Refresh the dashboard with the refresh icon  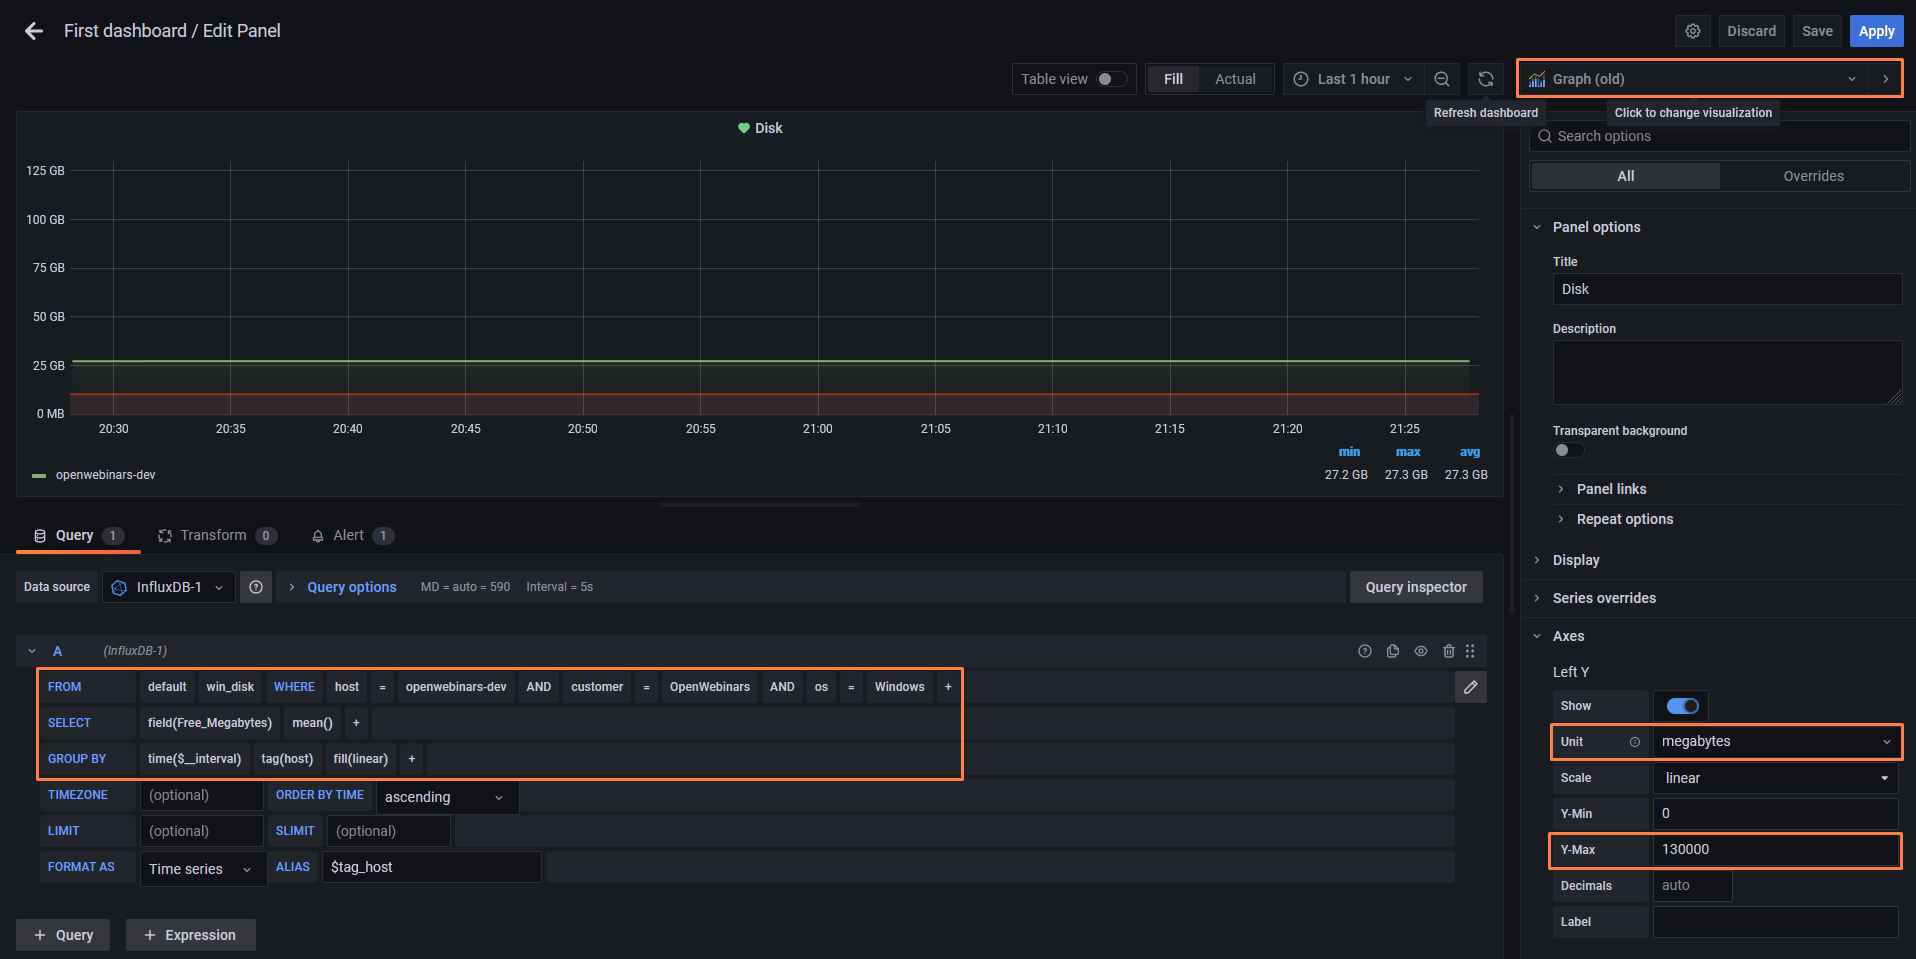(x=1486, y=78)
